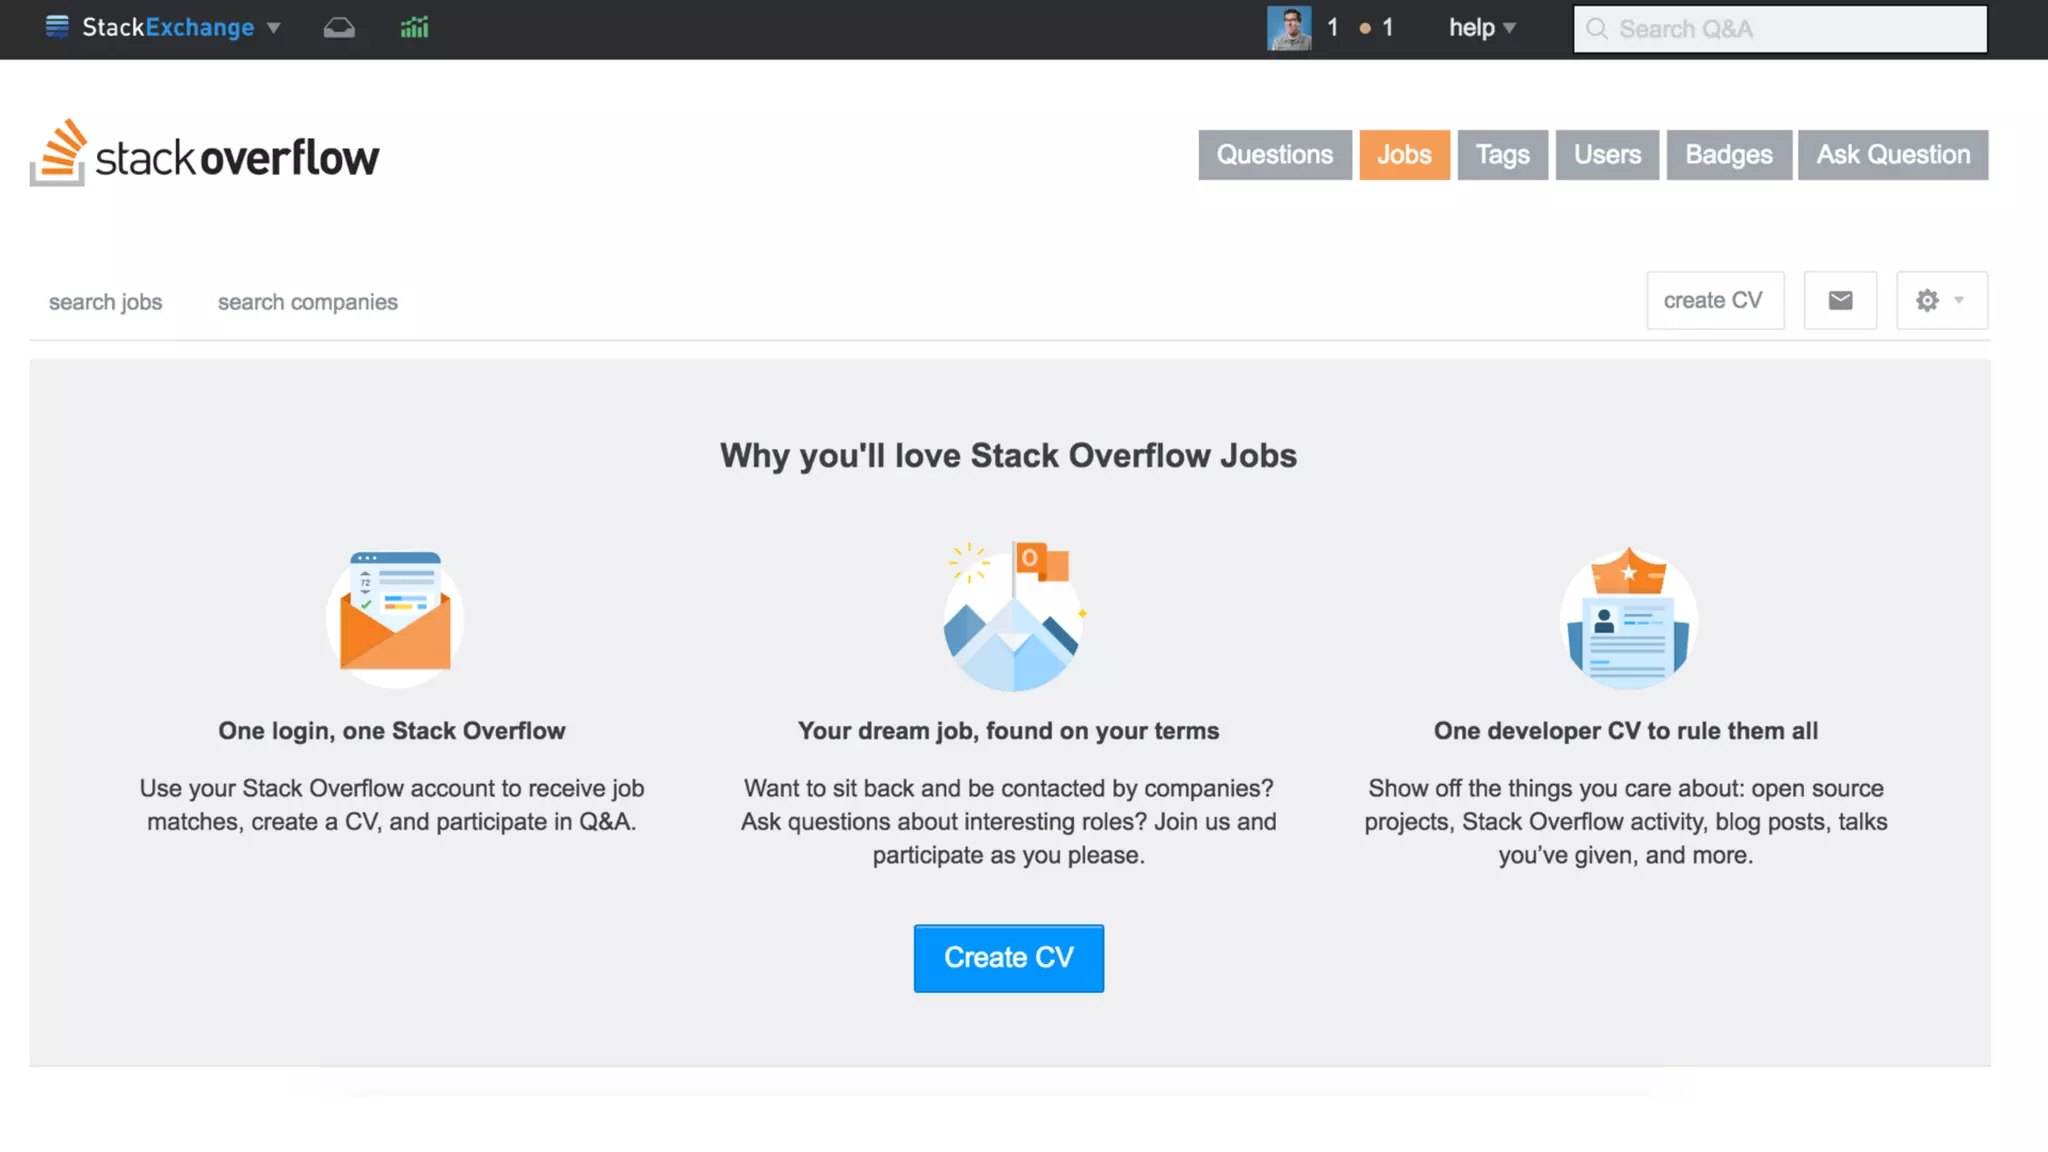Click the StackExchange logo icon
The image size is (2048, 1152).
57,27
